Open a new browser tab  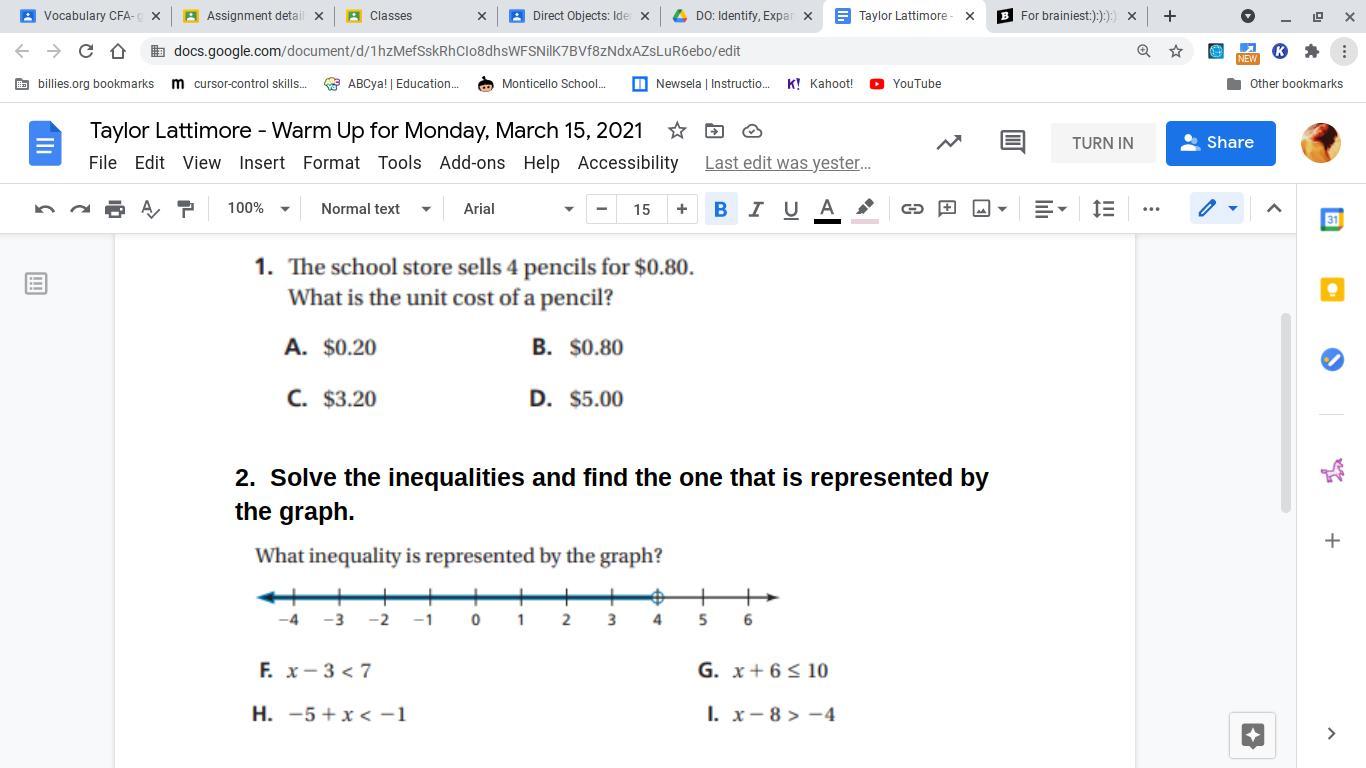click(x=1169, y=16)
